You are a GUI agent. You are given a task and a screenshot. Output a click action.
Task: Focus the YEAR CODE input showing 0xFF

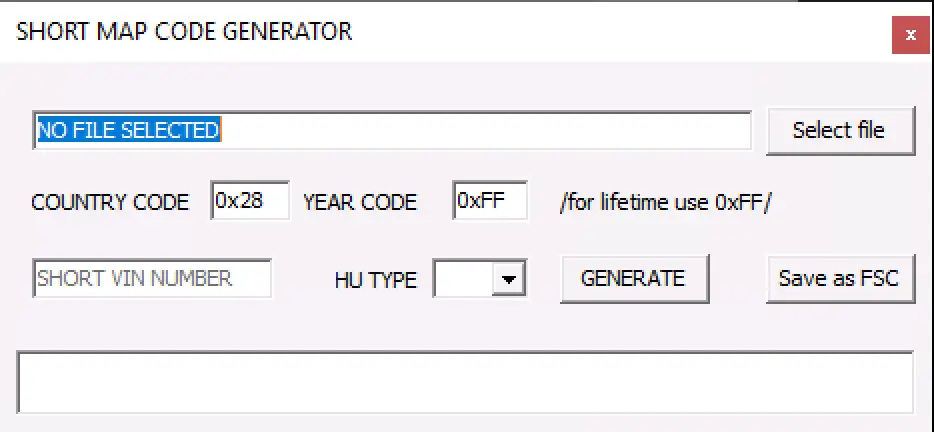pos(489,201)
